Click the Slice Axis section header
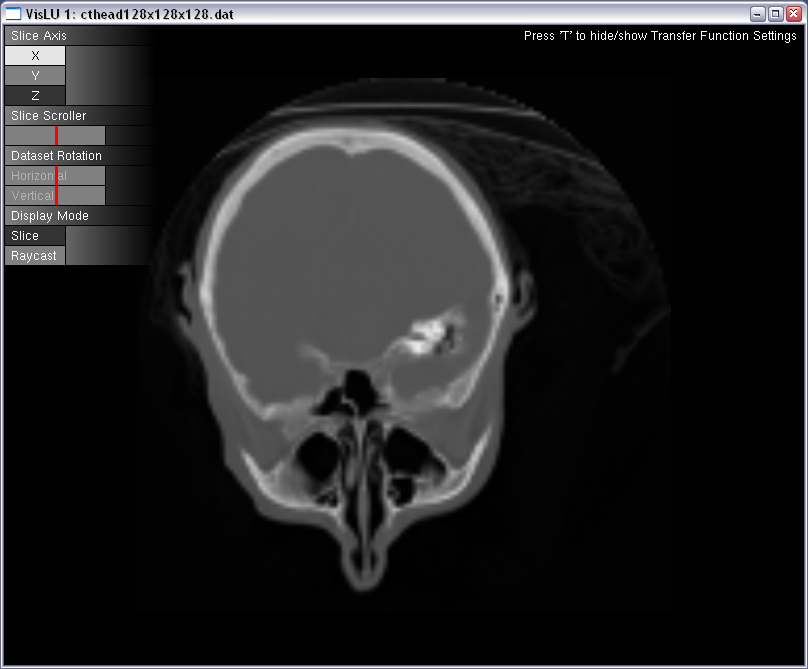This screenshot has height=669, width=808. click(x=39, y=36)
